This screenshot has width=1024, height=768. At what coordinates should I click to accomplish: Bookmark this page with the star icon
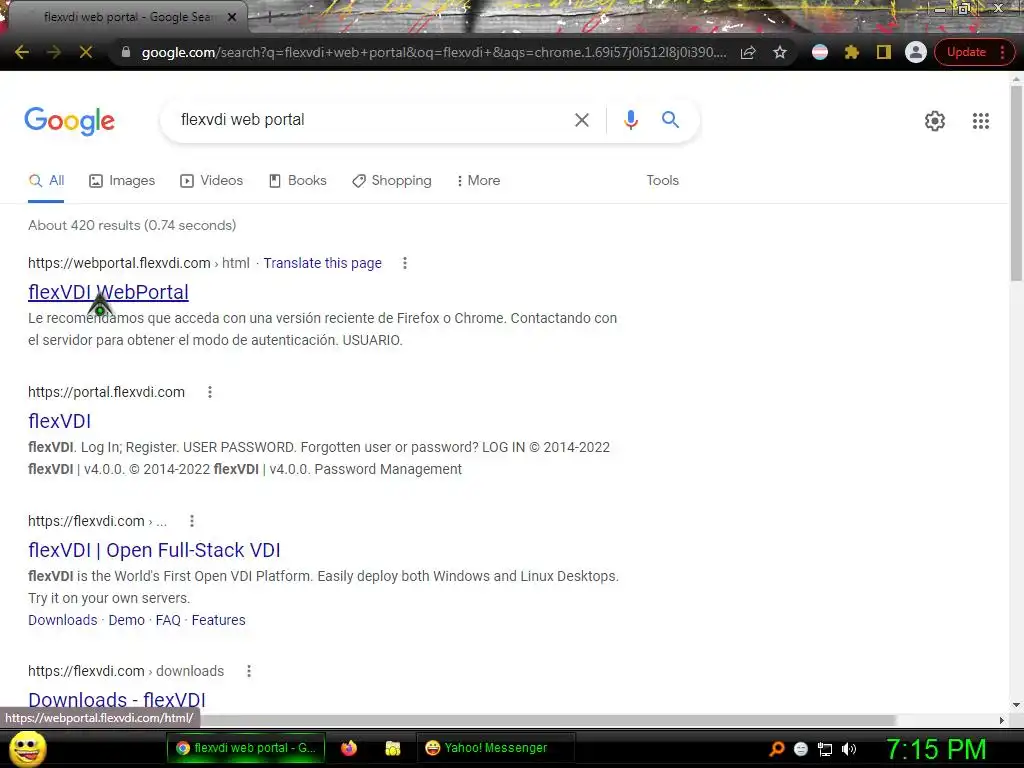coord(780,52)
